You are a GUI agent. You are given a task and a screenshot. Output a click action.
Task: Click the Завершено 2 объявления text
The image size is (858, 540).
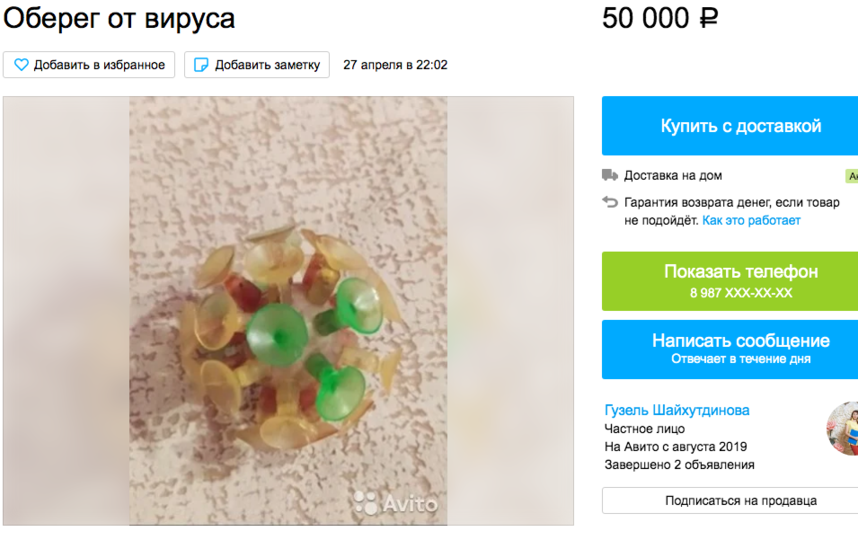(679, 464)
